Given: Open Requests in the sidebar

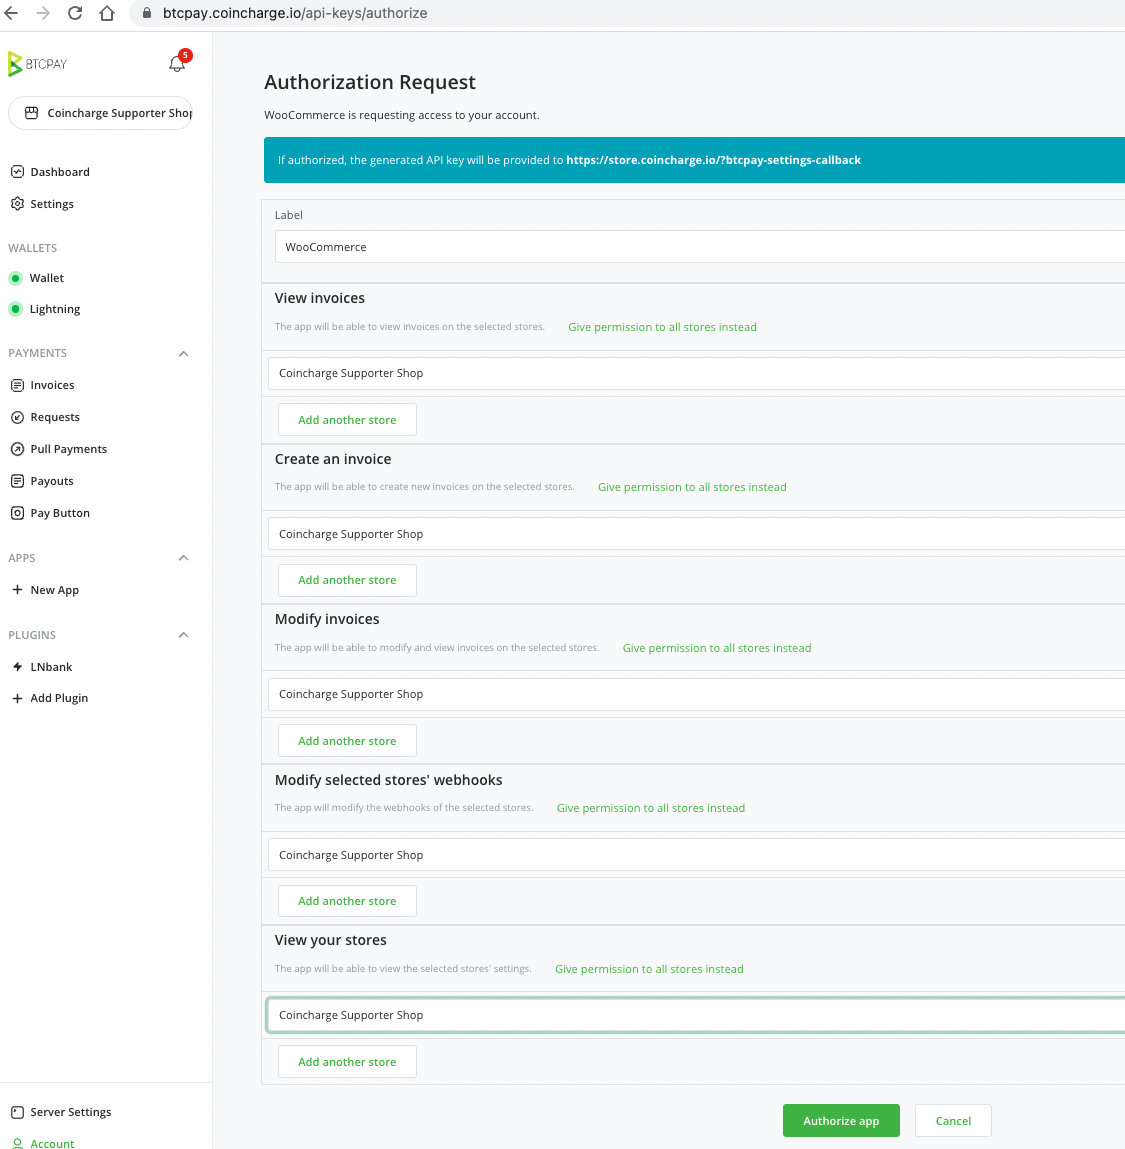Looking at the screenshot, I should tap(55, 418).
